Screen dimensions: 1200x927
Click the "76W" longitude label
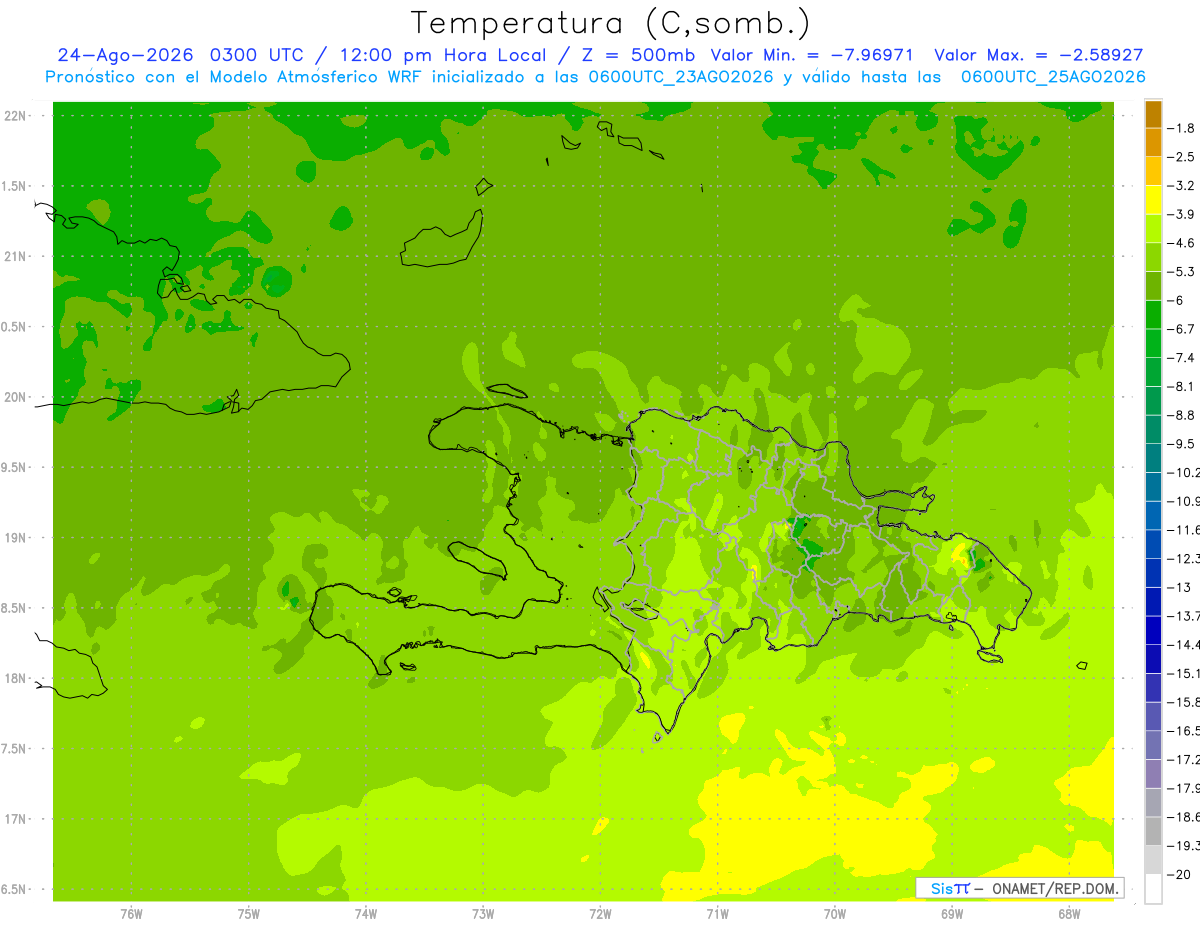[x=131, y=914]
